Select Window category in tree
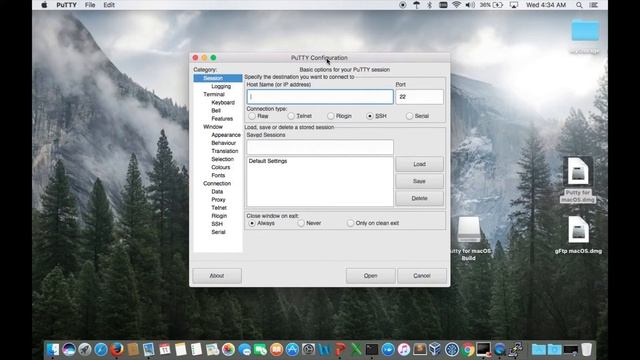The image size is (640, 360). pos(213,127)
